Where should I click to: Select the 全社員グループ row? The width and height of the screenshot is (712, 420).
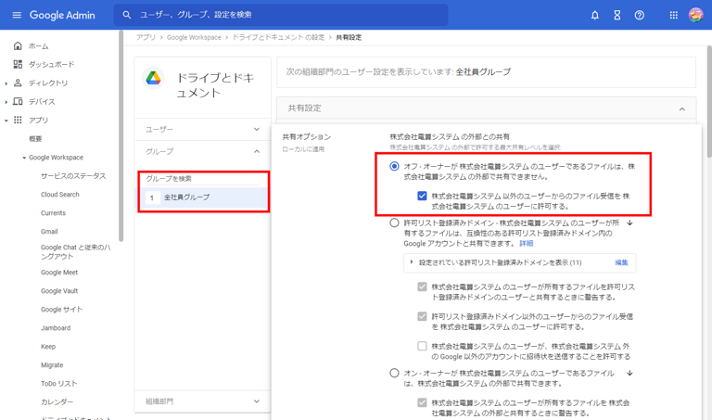pyautogui.click(x=203, y=198)
